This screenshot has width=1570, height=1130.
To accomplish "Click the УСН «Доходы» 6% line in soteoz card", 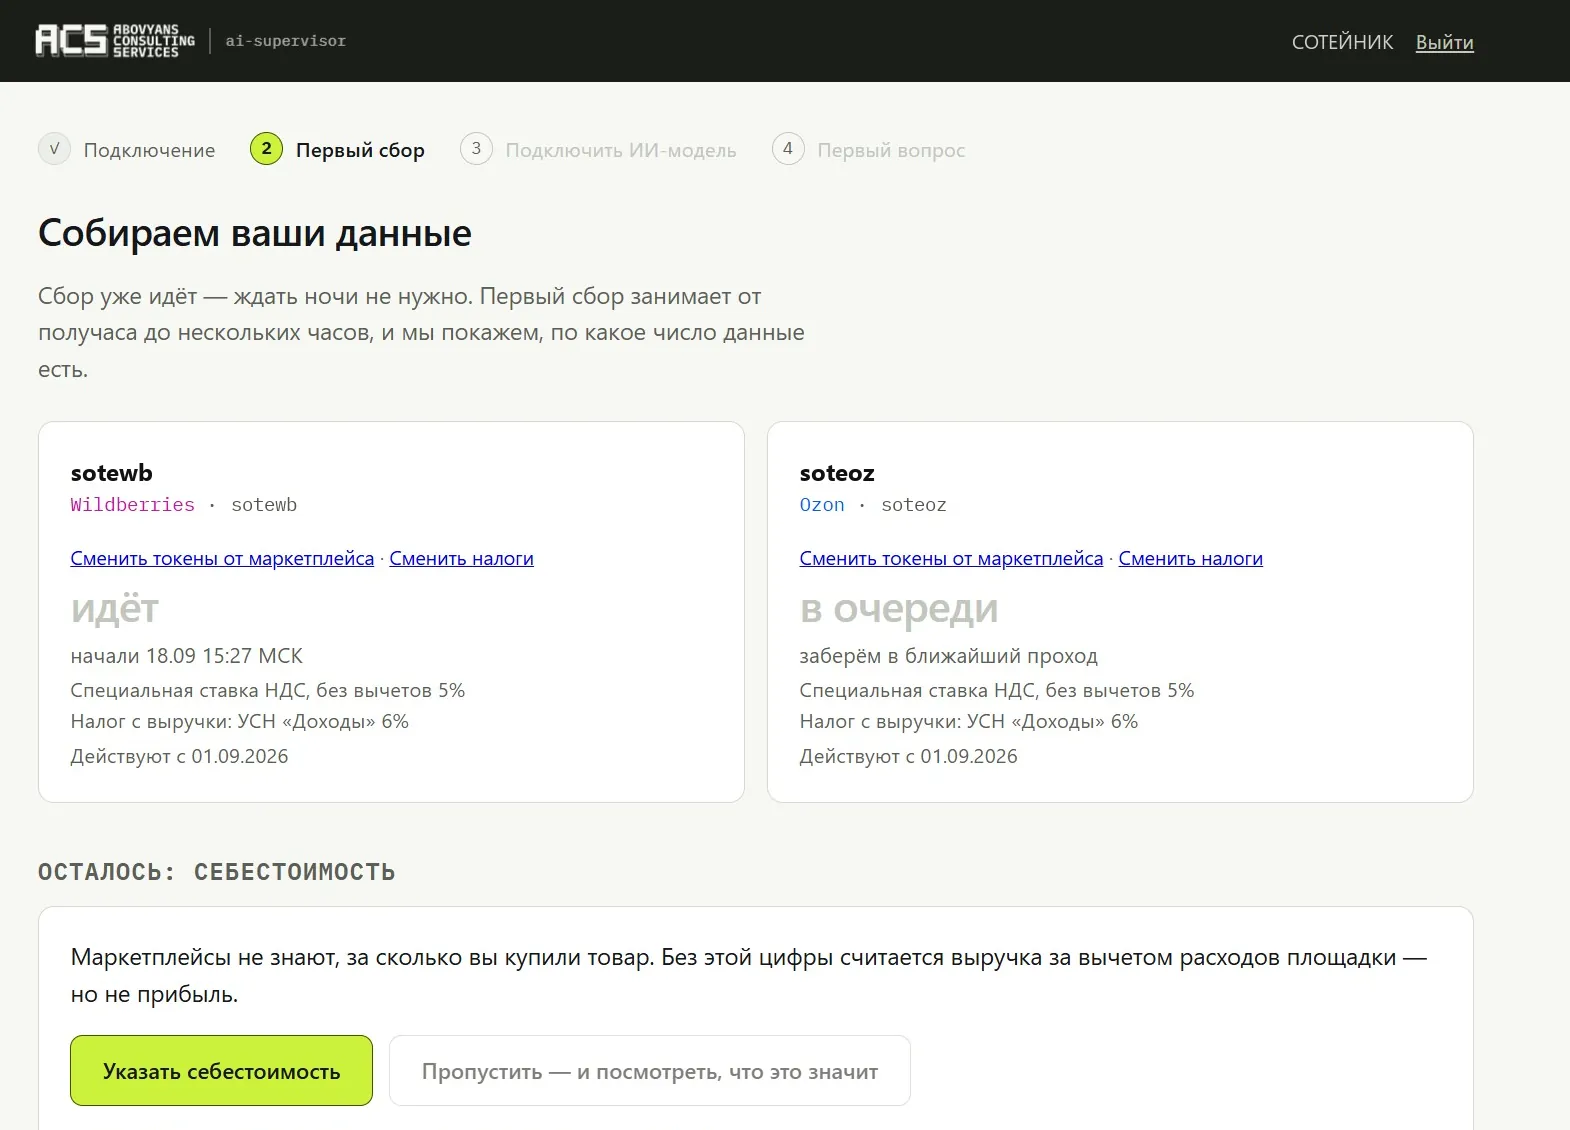I will [969, 721].
